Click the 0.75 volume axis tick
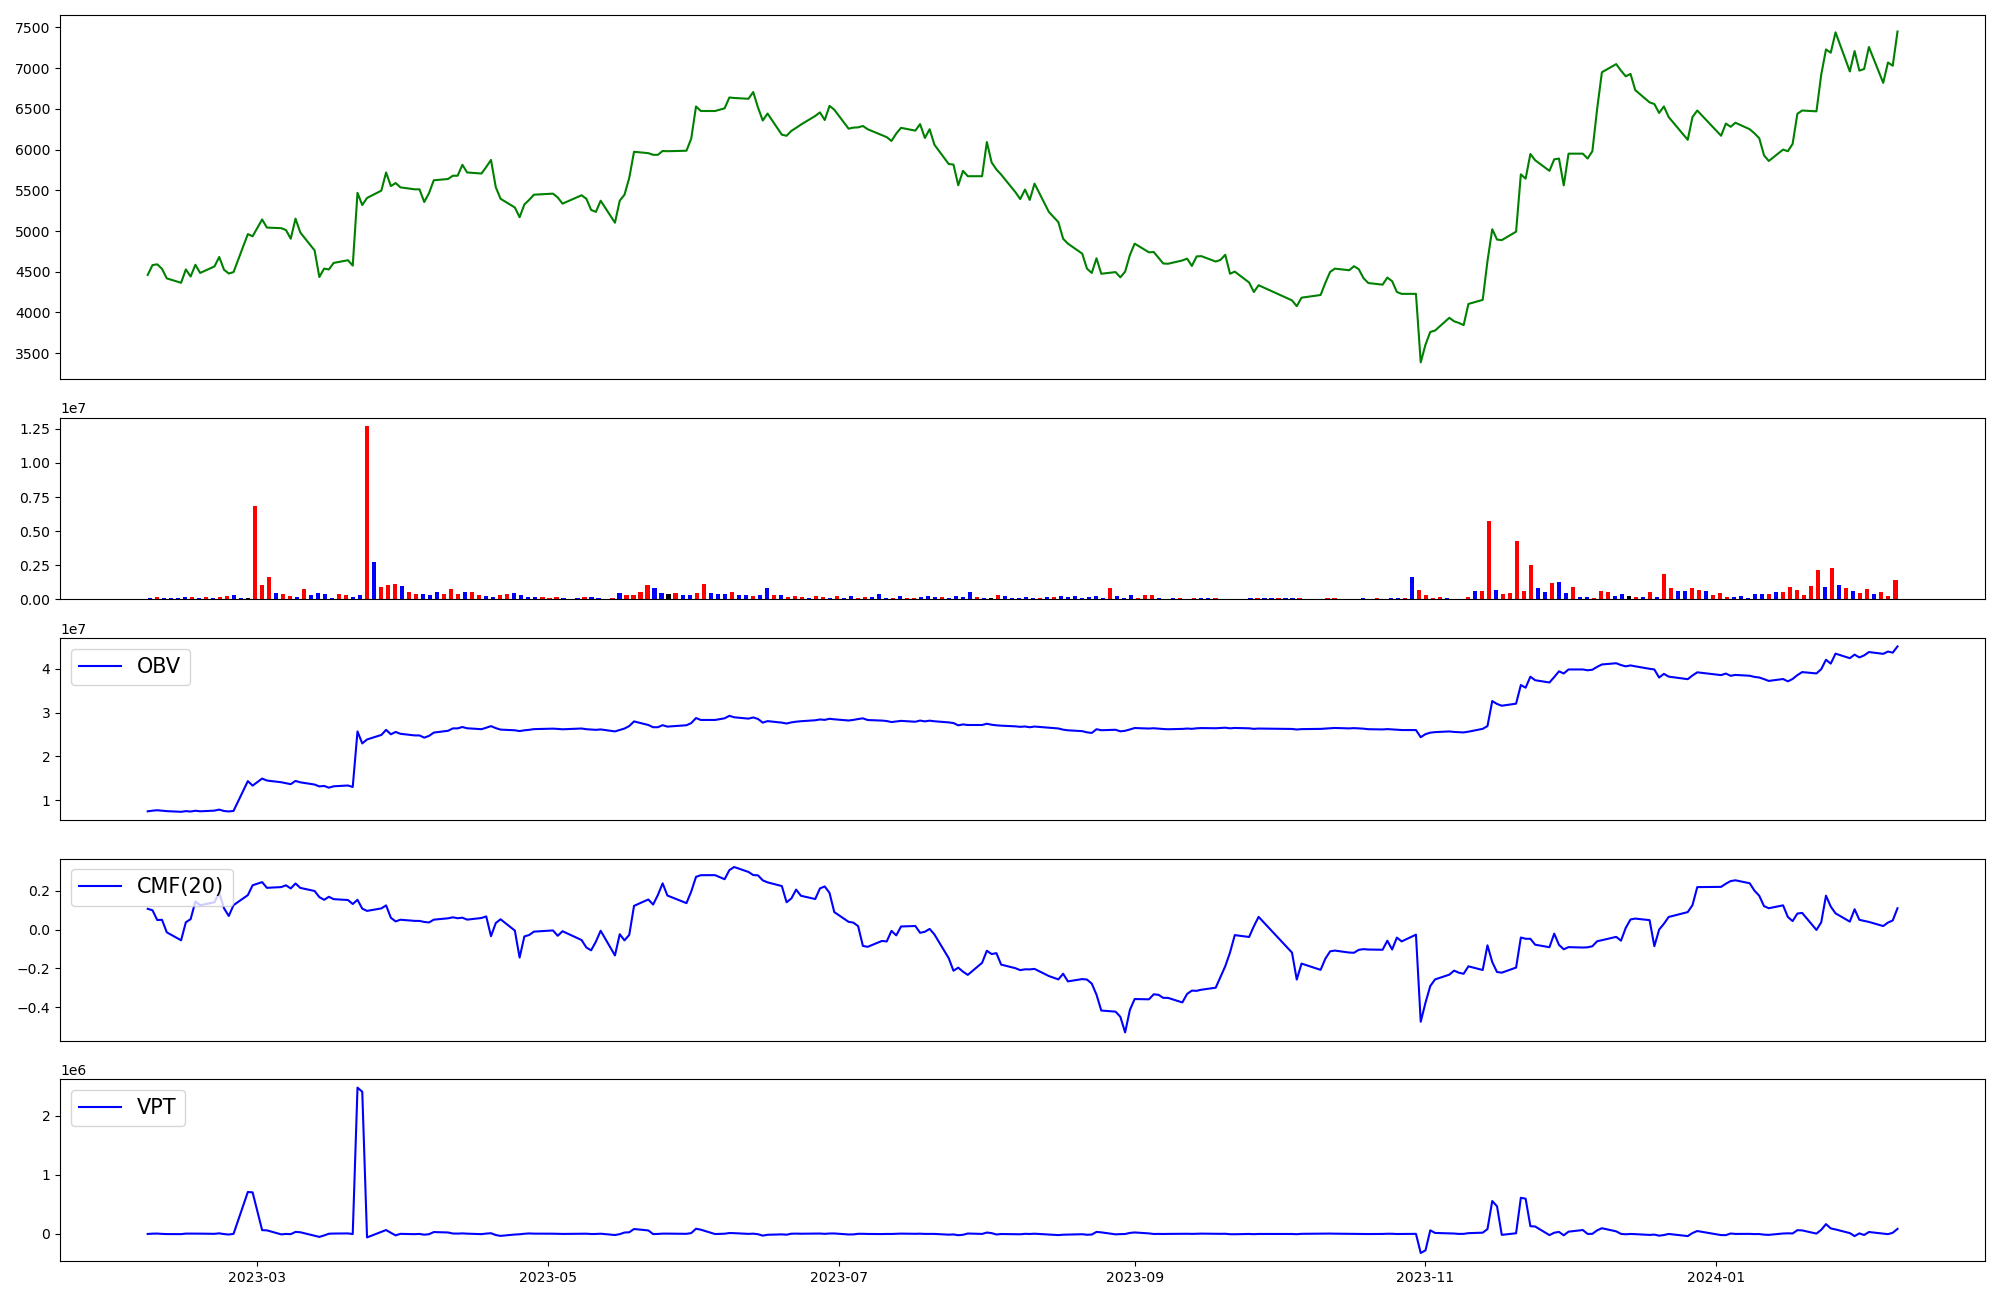Viewport: 2000px width, 1300px height. click(x=34, y=498)
